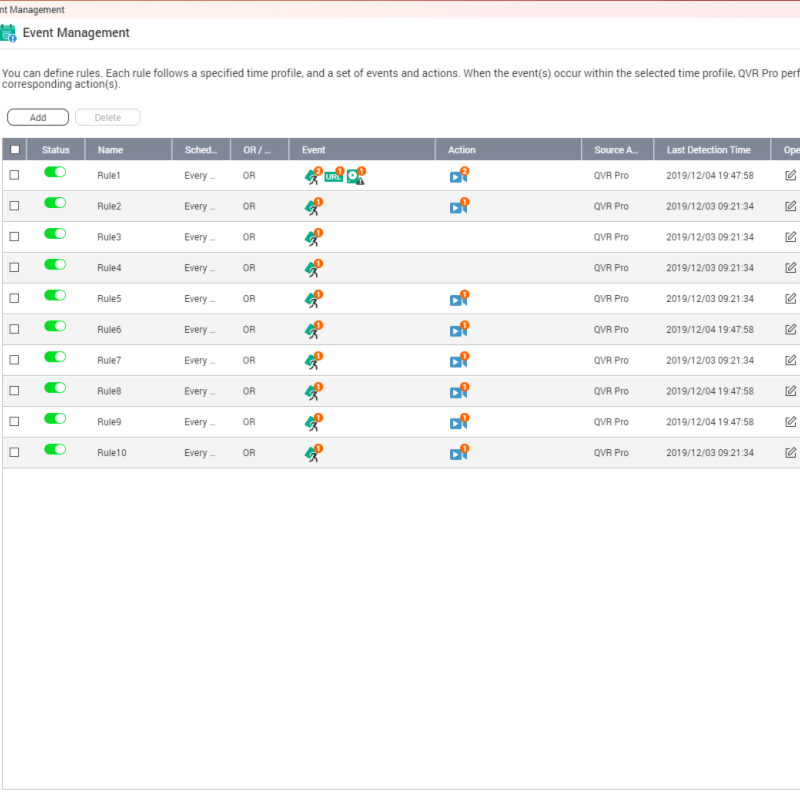Screen dimensions: 800x800
Task: Click the Delete button
Action: tap(107, 117)
